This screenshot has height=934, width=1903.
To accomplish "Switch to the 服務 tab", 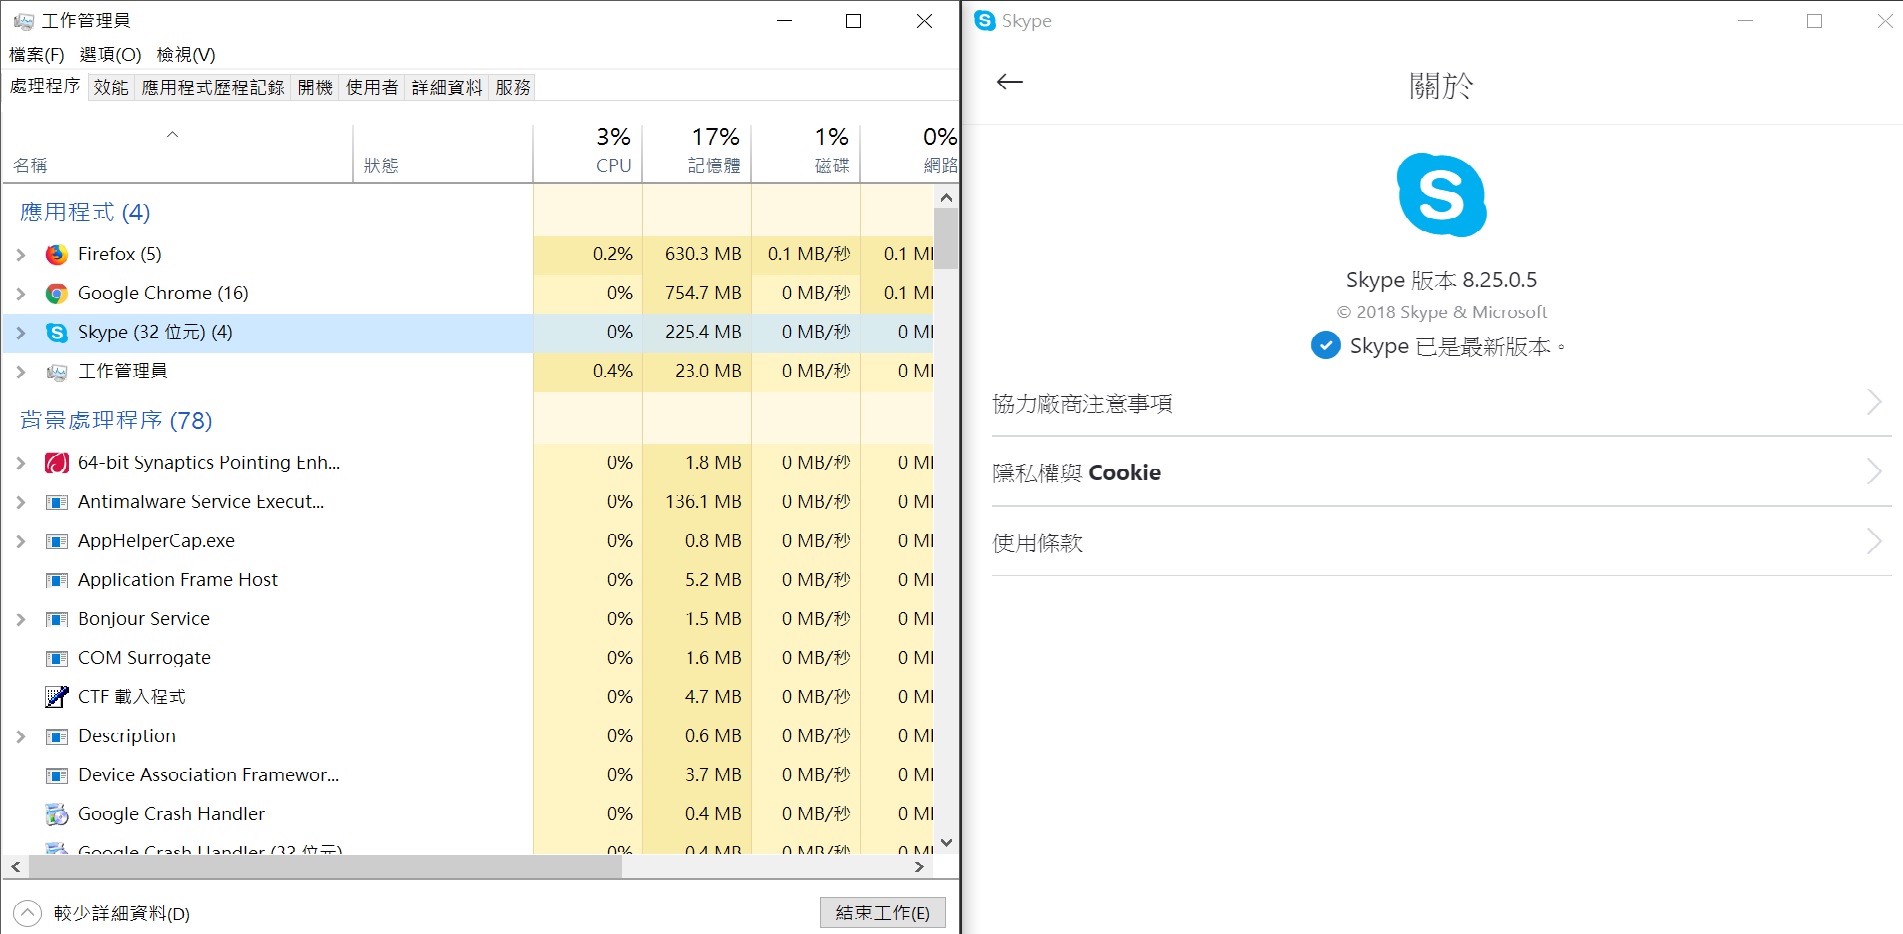I will (513, 87).
